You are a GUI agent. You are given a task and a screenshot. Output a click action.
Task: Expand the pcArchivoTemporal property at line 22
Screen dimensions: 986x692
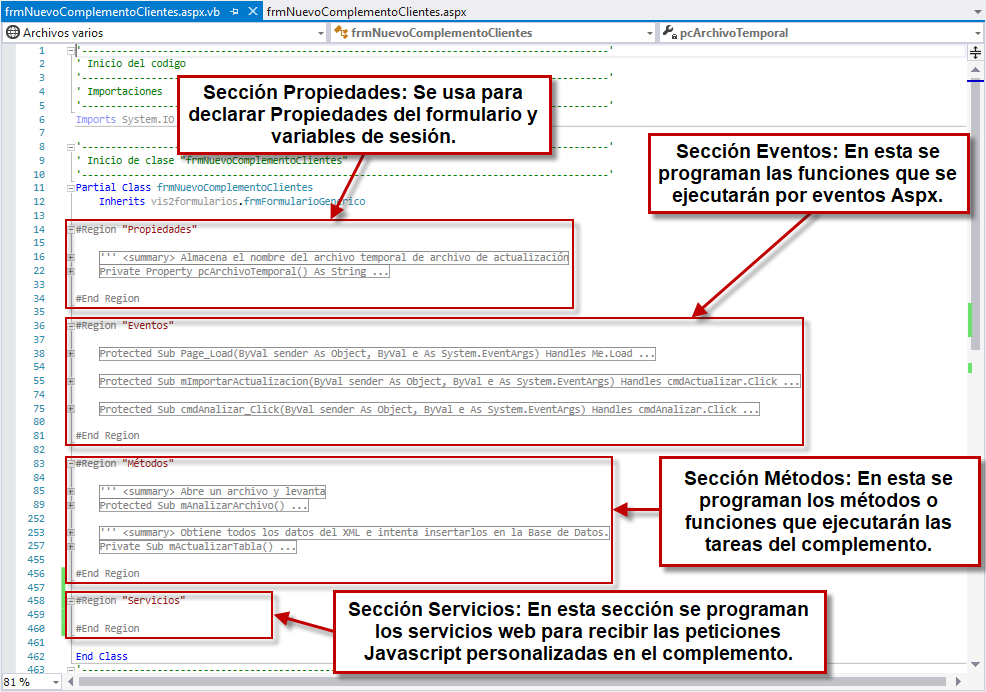[x=70, y=271]
